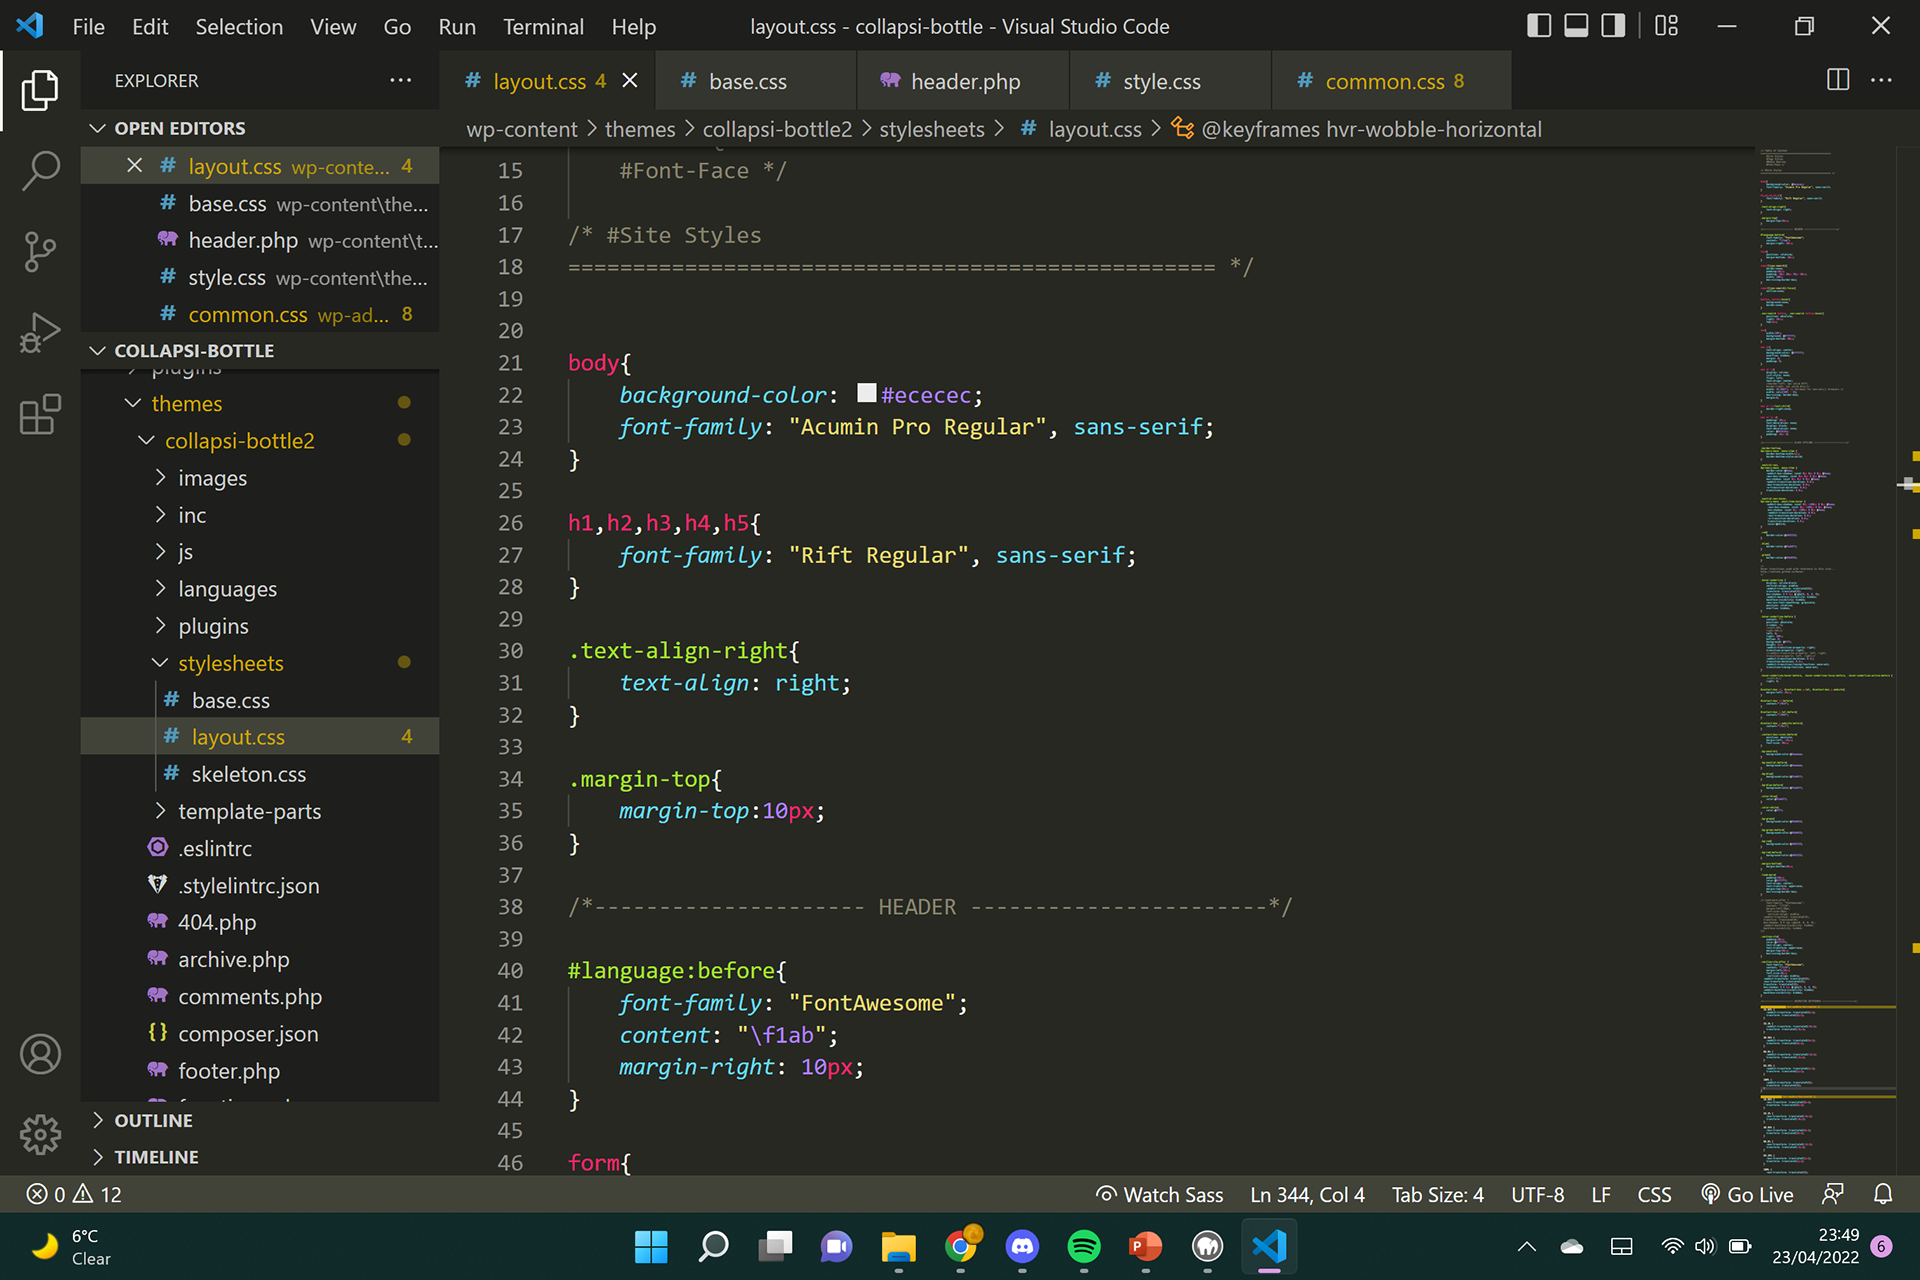Collapse the stylesheets folder
The width and height of the screenshot is (1920, 1280).
(x=160, y=663)
